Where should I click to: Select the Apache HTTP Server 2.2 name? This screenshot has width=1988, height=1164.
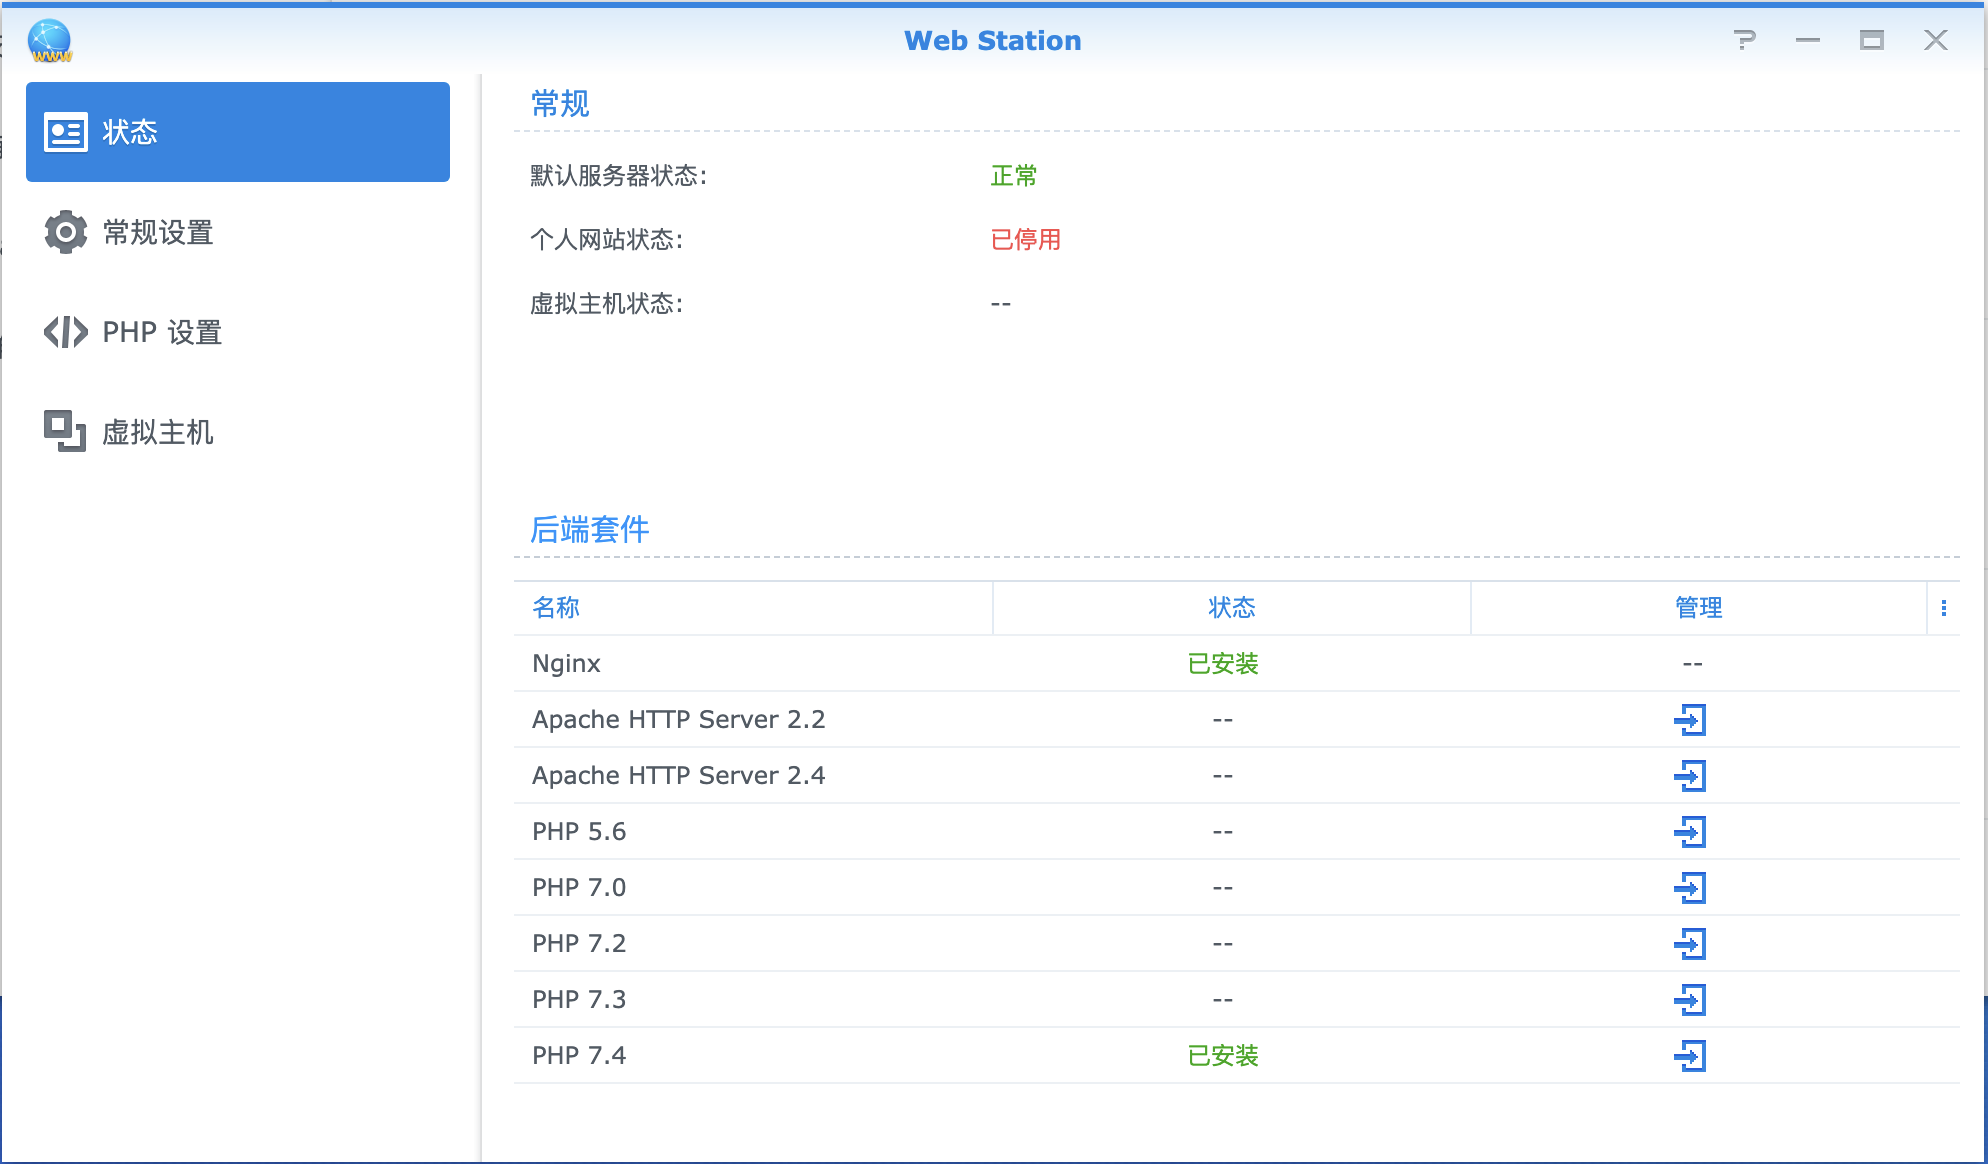[x=678, y=720]
